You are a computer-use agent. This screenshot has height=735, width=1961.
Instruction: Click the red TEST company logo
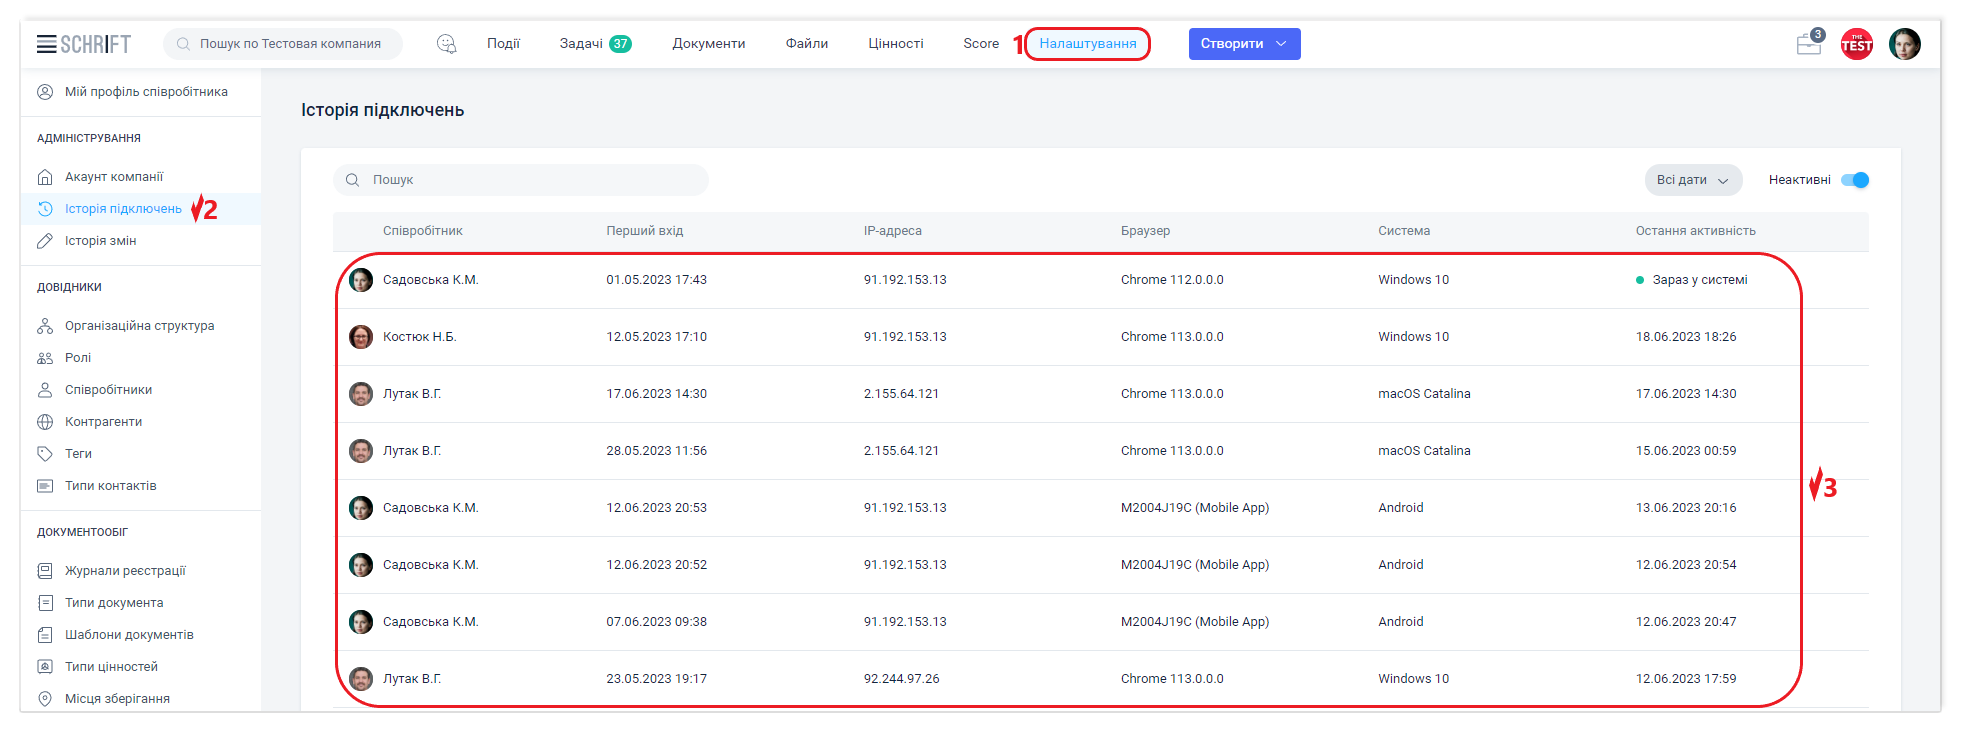1856,44
